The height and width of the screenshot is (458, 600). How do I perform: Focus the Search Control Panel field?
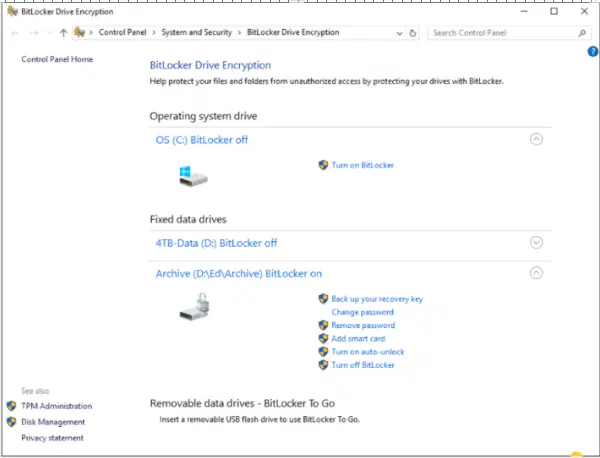coord(509,33)
